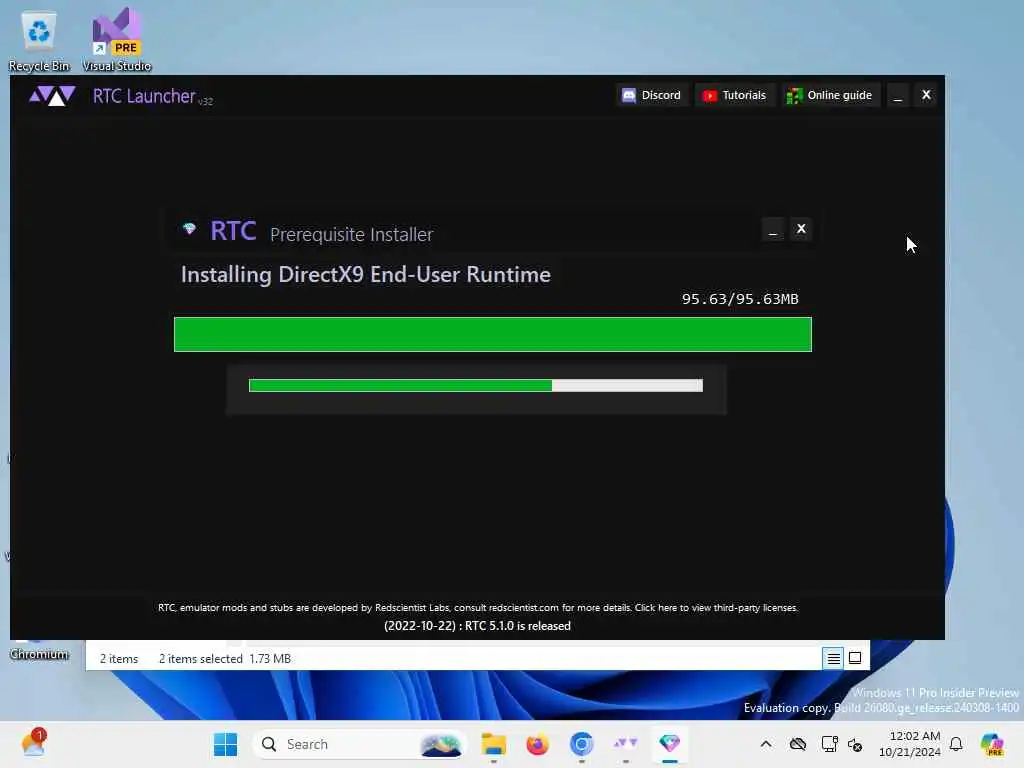Click the RTC gem icon in installer title
This screenshot has height=768, width=1024.
tap(189, 229)
